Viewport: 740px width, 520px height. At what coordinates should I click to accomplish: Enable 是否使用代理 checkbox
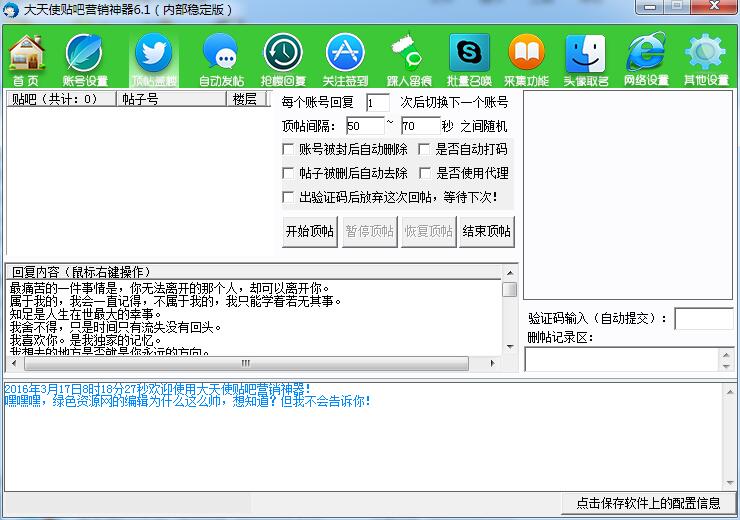pos(424,173)
